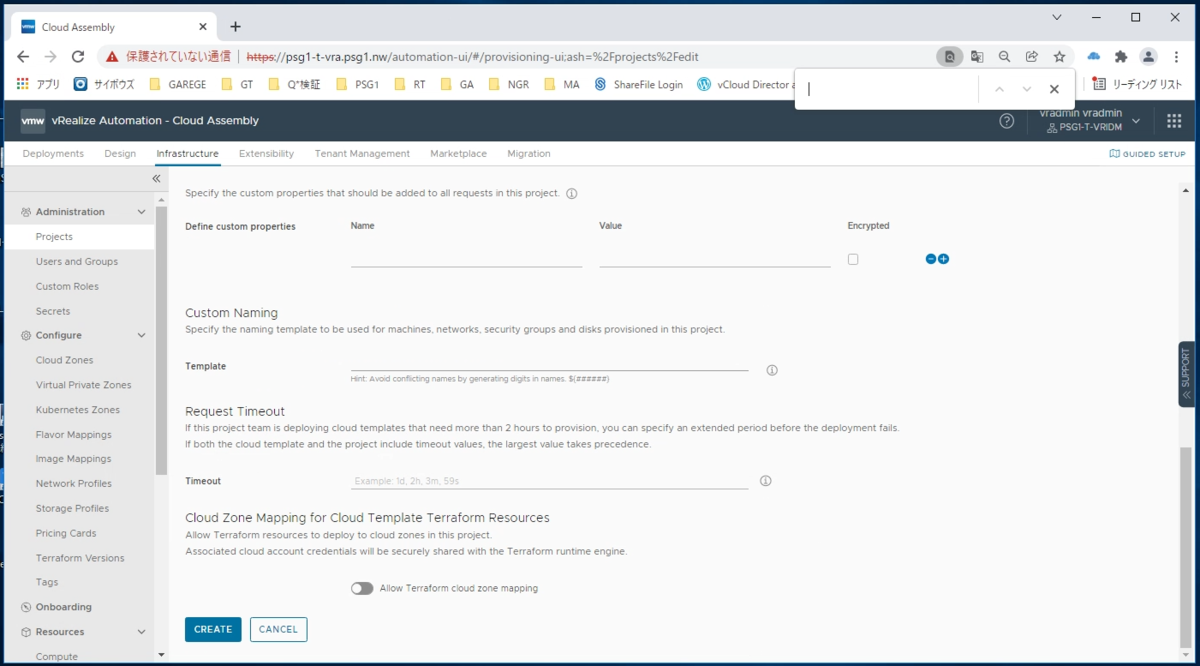1200x666 pixels.
Task: Open the Tenant Management tab
Action: click(362, 154)
